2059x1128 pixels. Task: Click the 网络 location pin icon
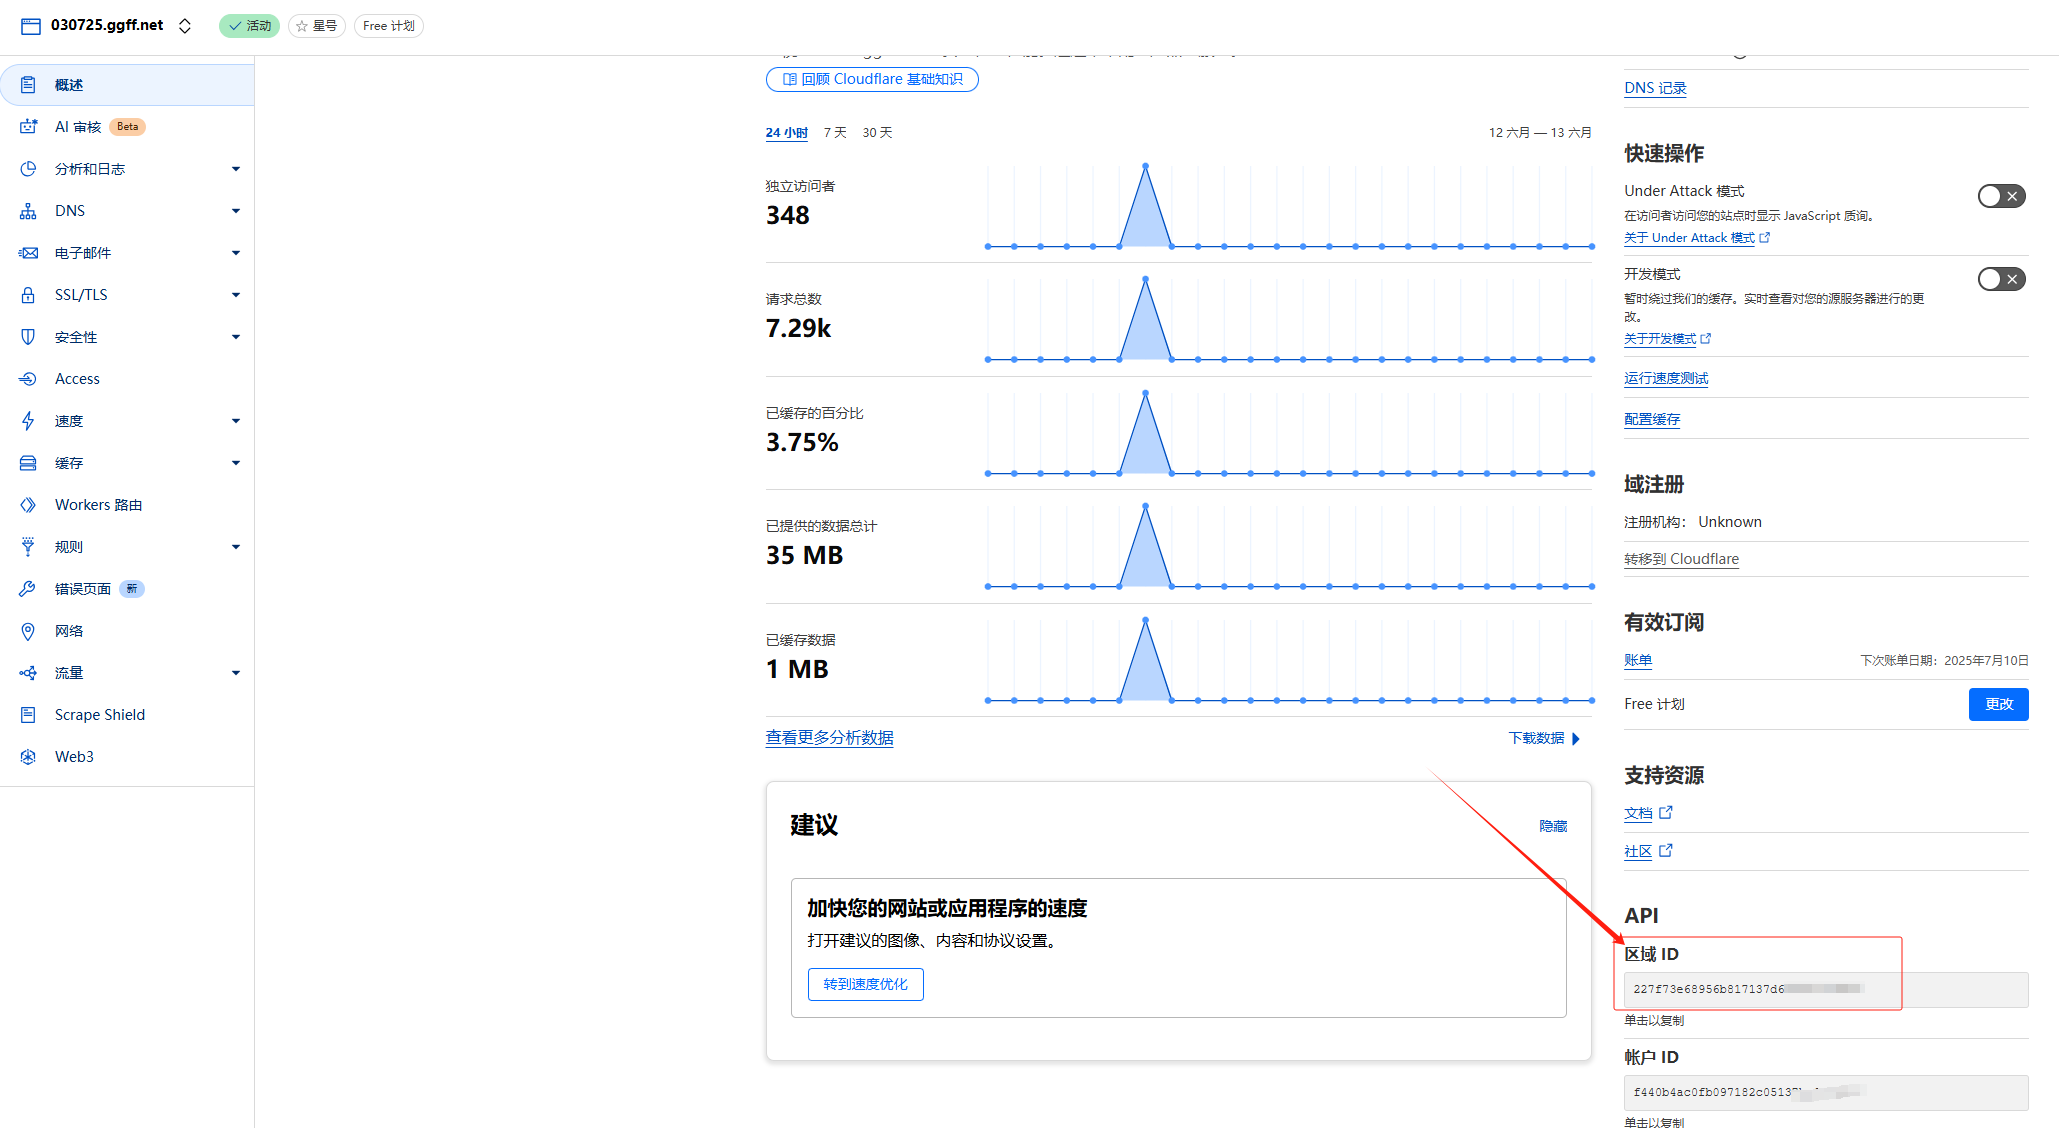point(28,631)
